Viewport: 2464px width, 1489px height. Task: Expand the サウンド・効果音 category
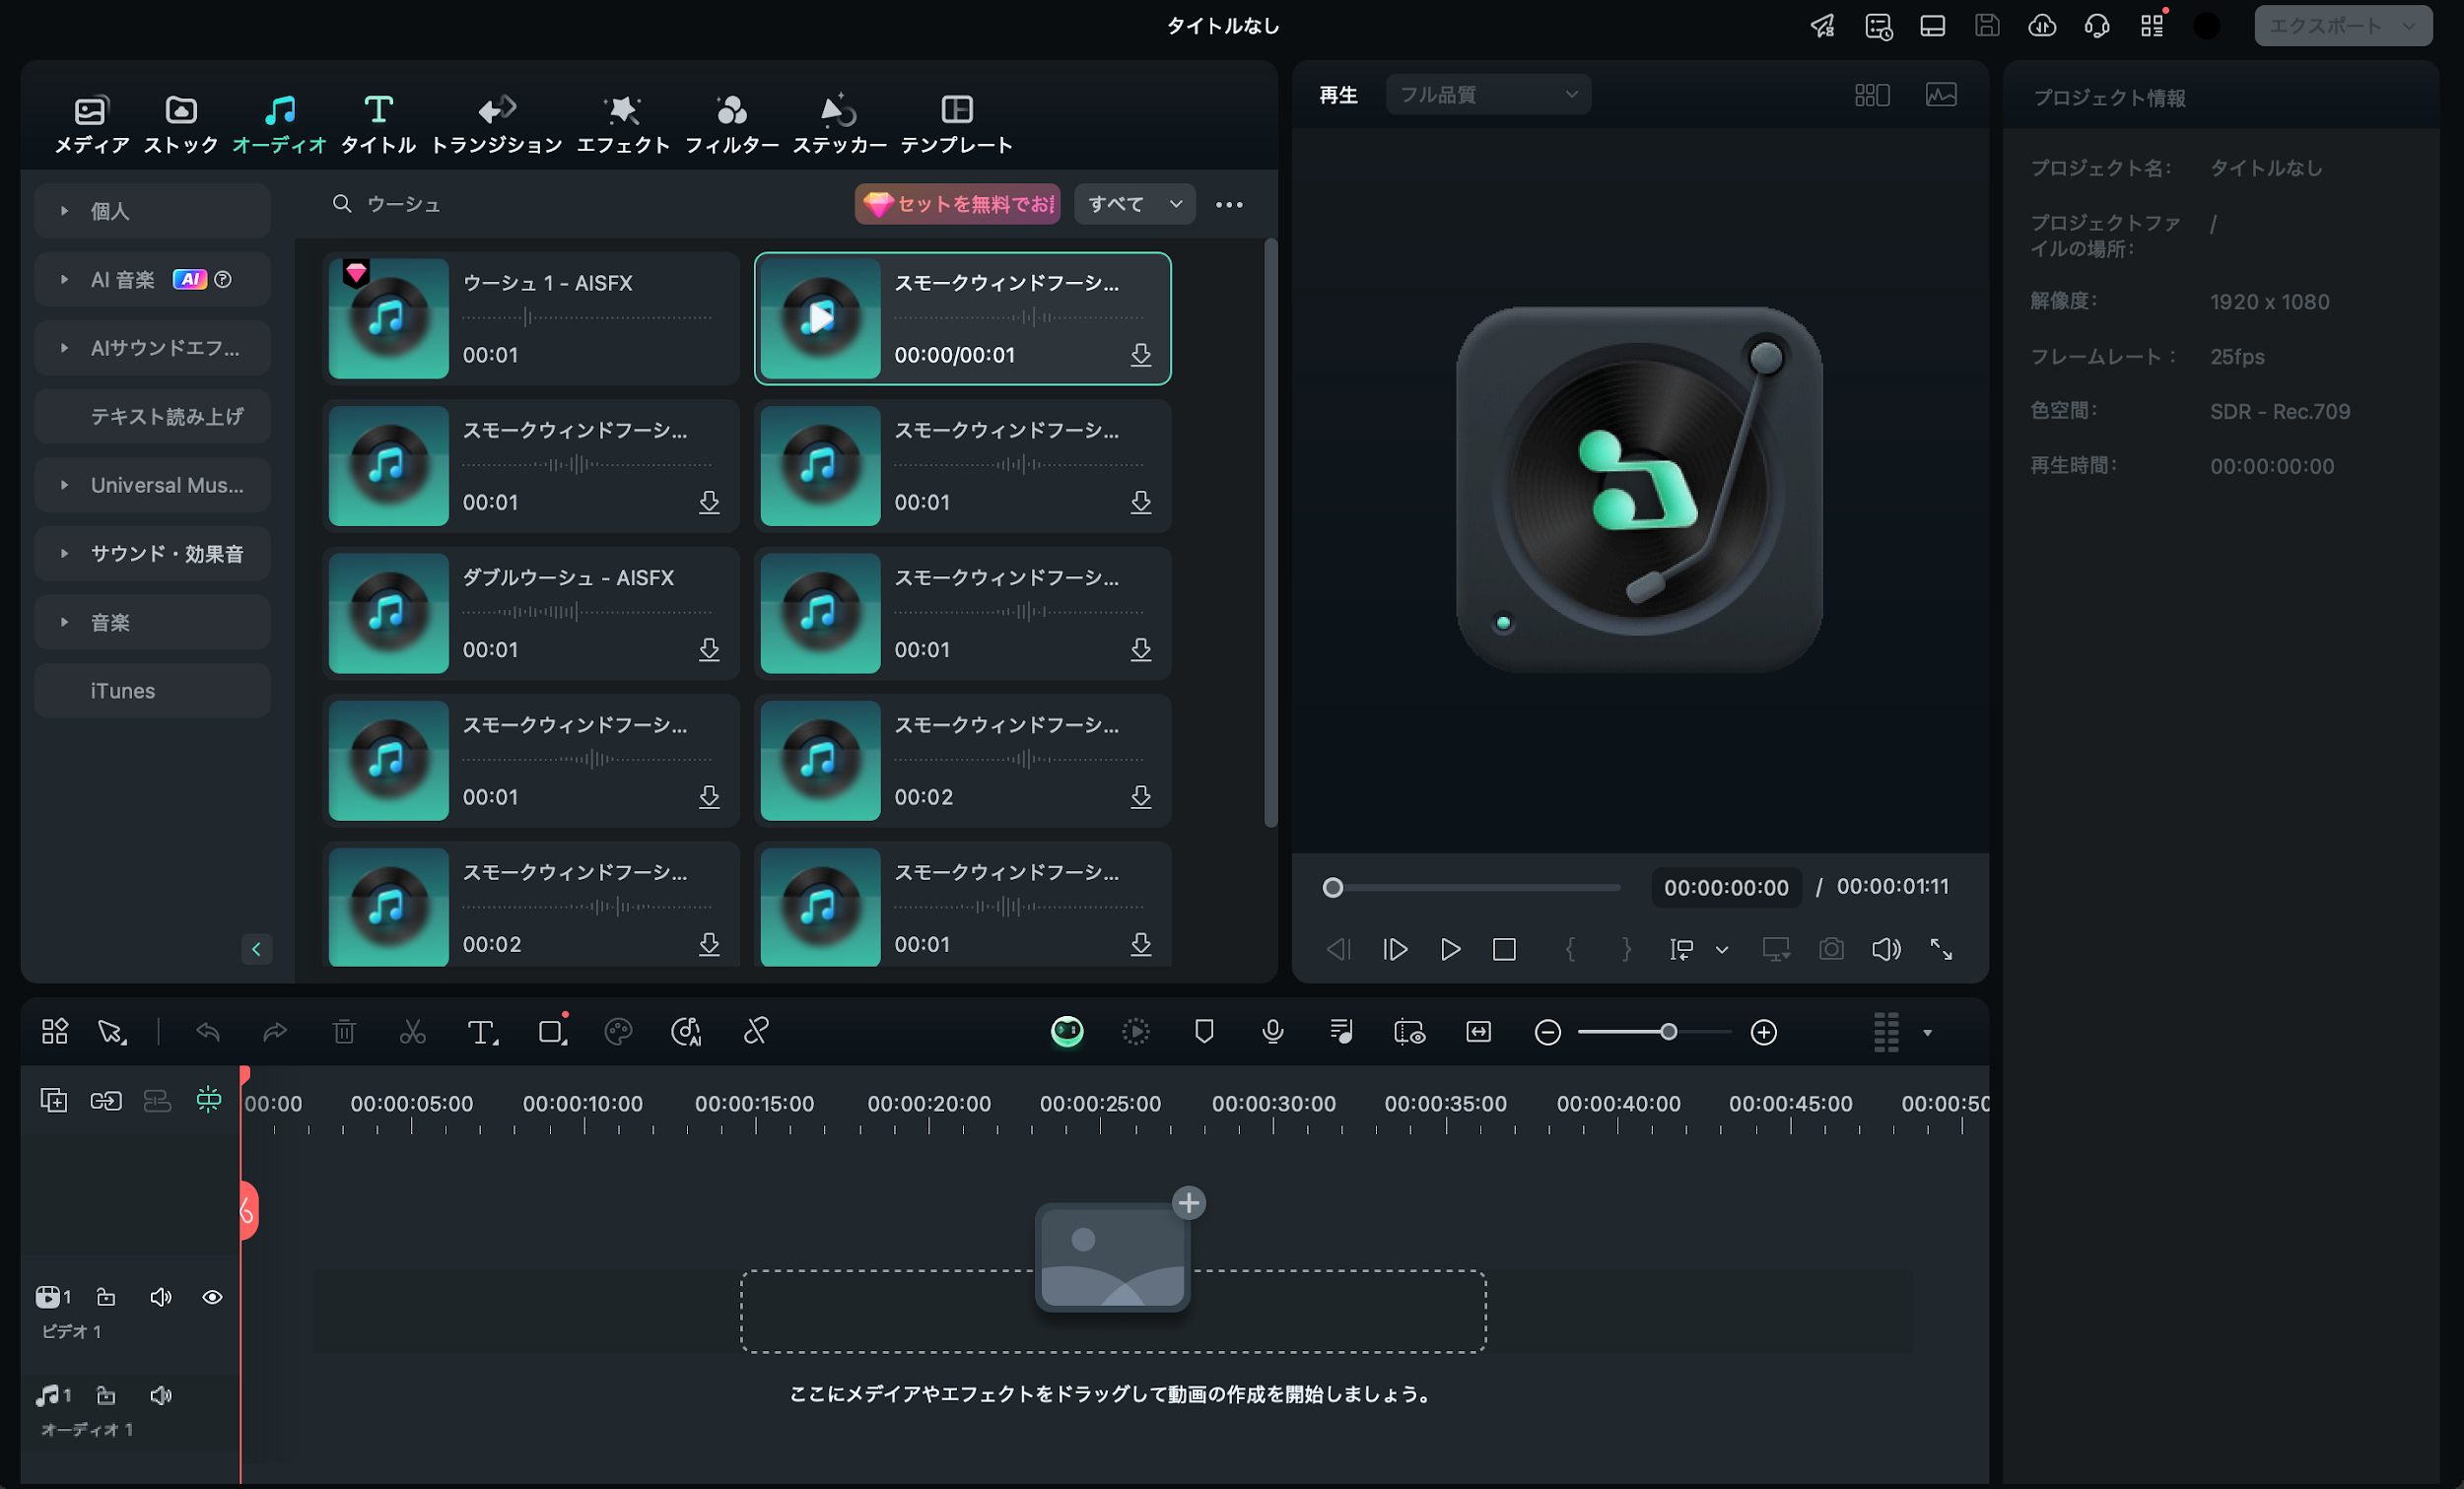tap(152, 554)
